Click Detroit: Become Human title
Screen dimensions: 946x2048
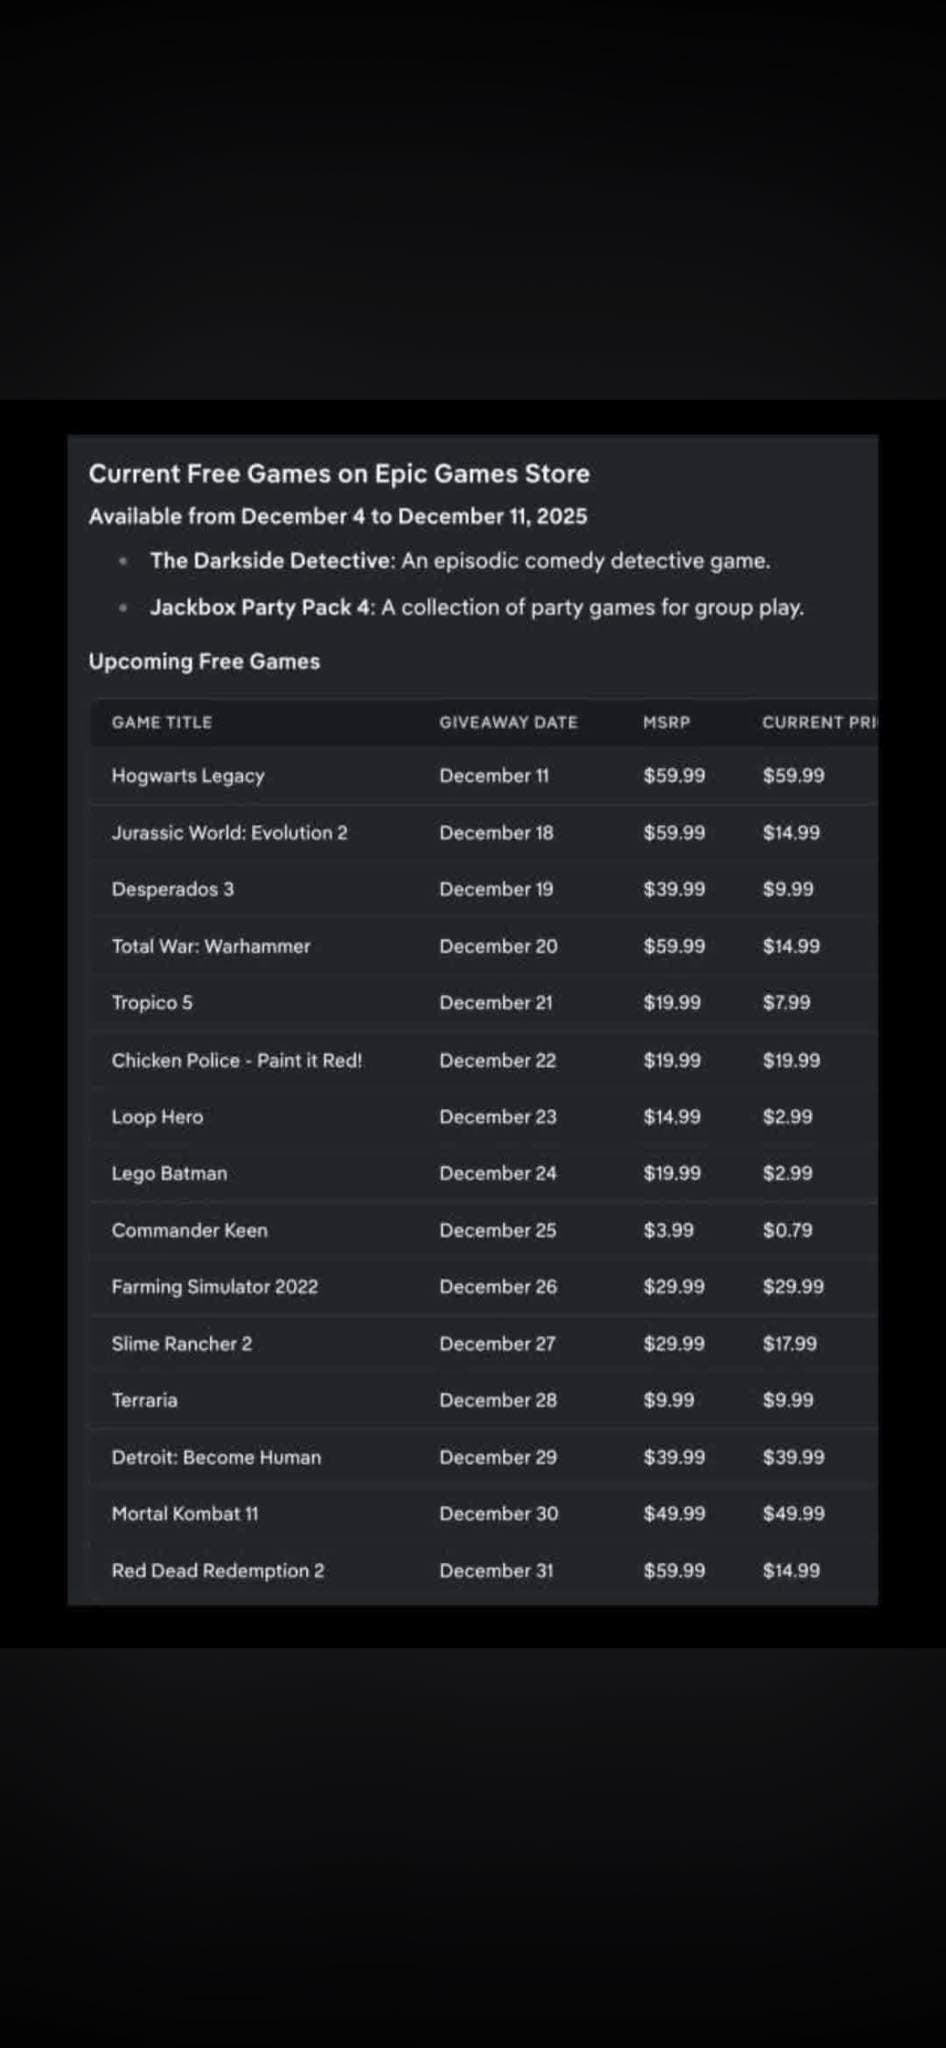[216, 1457]
